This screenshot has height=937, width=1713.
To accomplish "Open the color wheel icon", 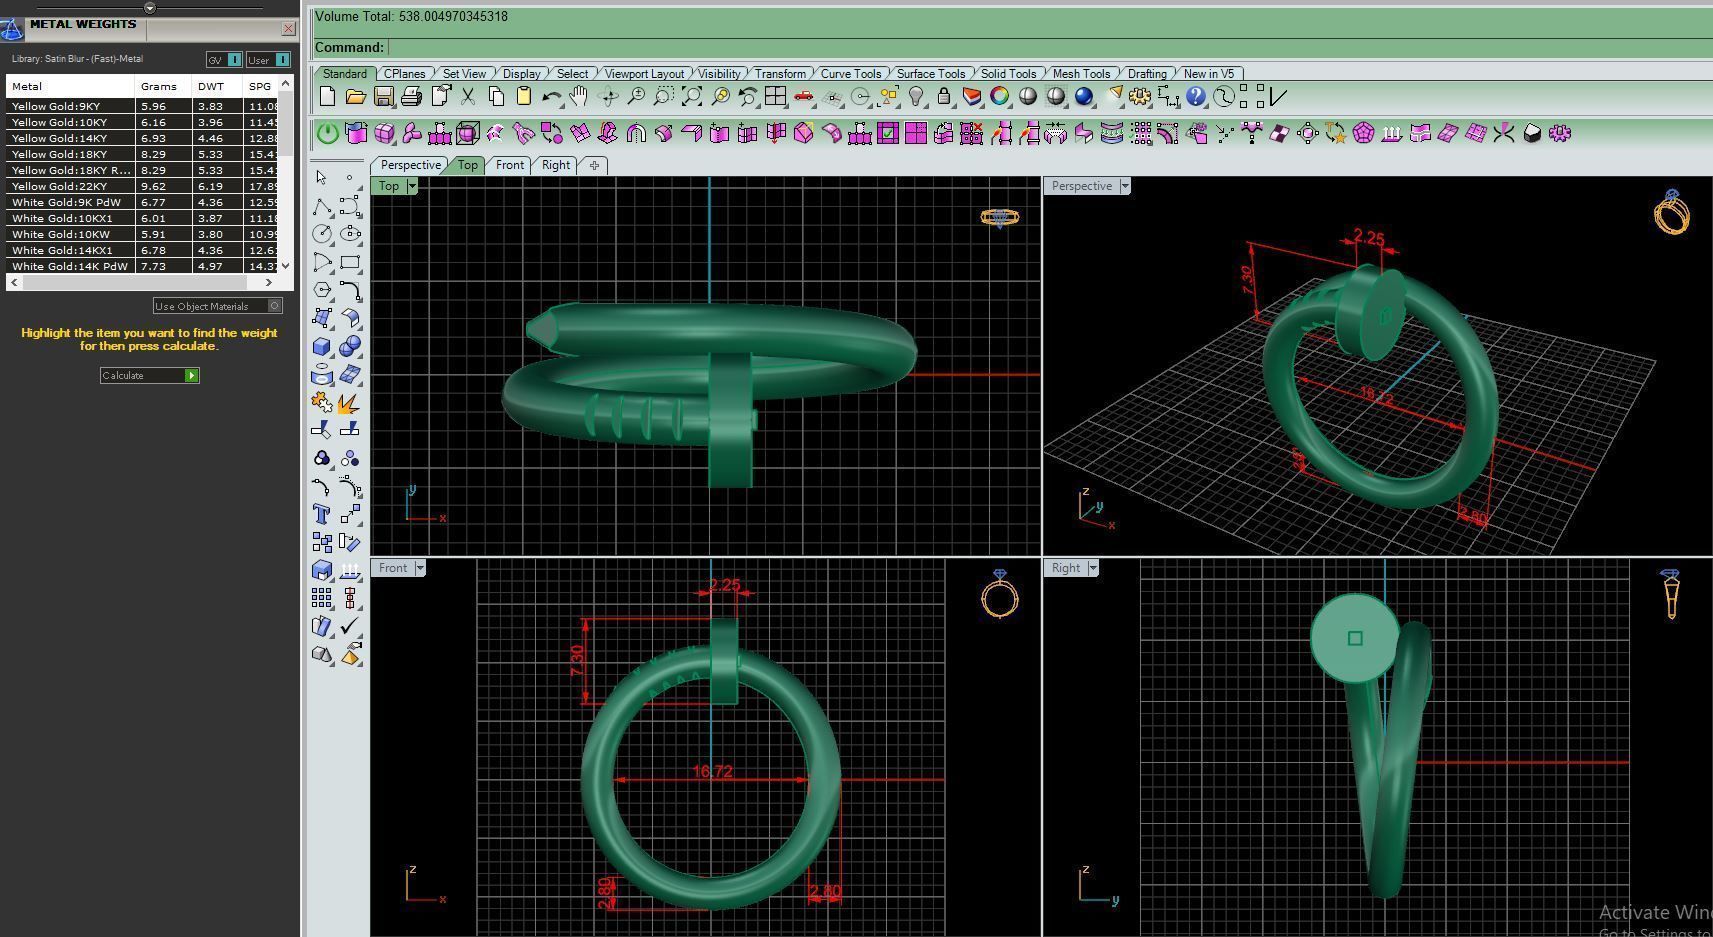I will [999, 97].
